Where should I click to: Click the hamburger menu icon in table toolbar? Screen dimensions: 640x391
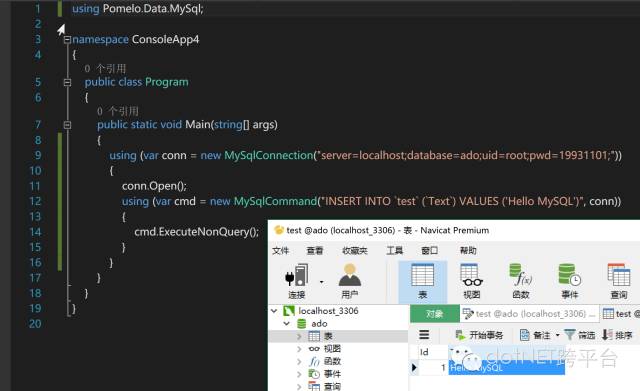coord(424,335)
